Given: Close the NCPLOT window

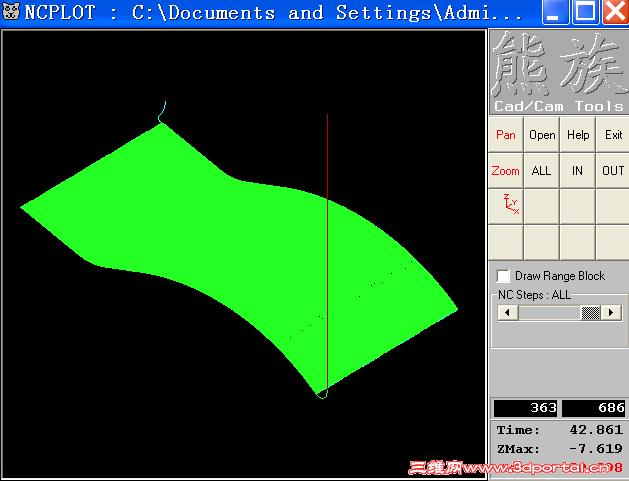Looking at the screenshot, I should click(615, 12).
